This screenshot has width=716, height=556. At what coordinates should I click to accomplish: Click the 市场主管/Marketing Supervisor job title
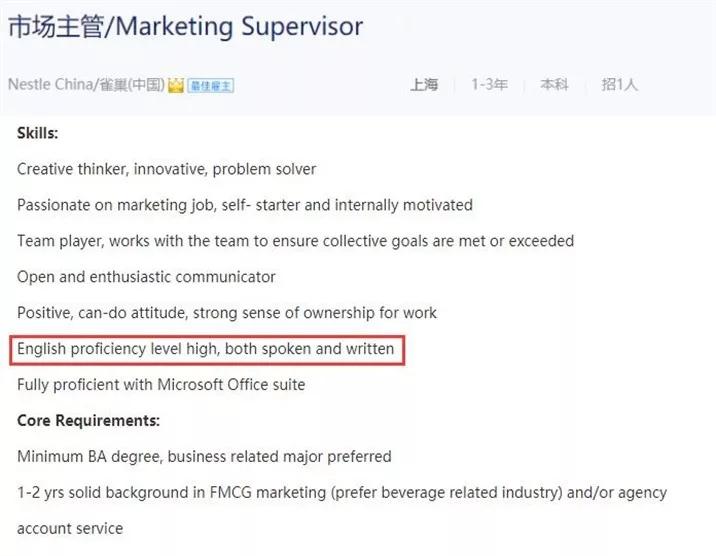(x=185, y=27)
